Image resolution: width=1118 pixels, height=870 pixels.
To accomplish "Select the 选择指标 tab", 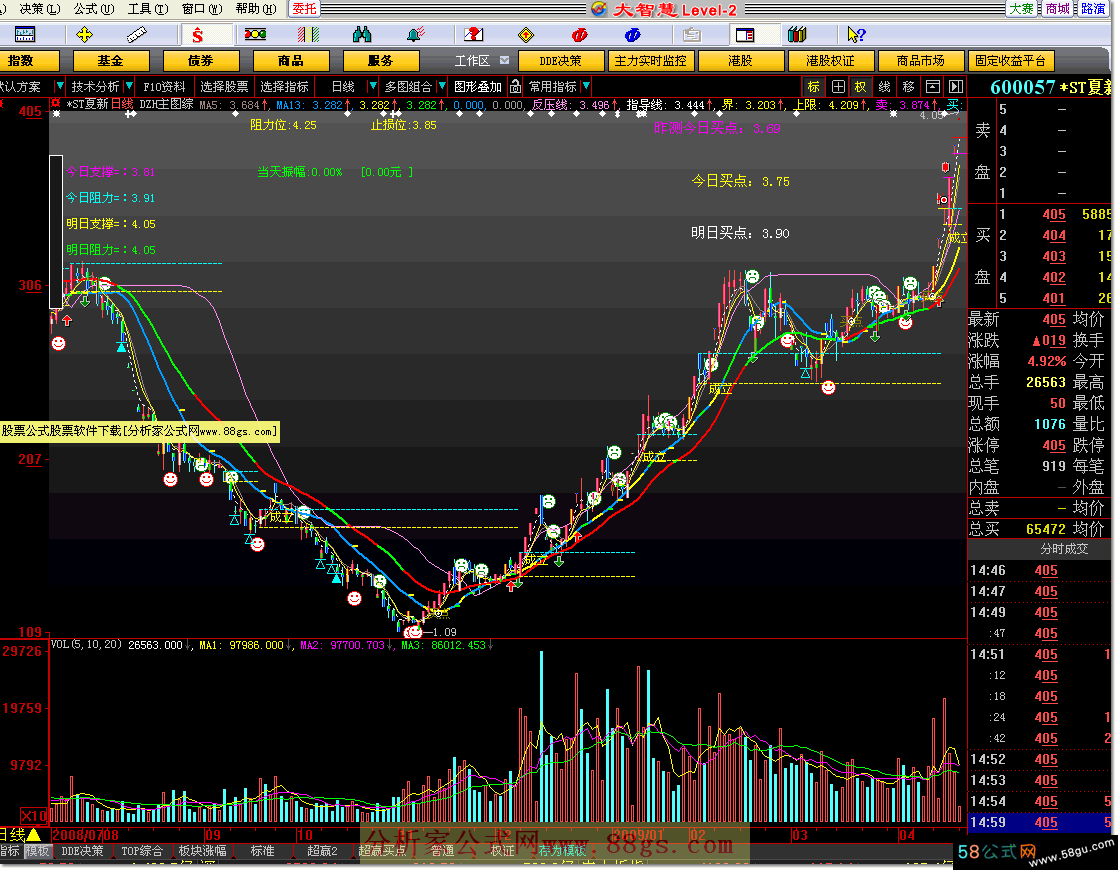I will point(284,86).
